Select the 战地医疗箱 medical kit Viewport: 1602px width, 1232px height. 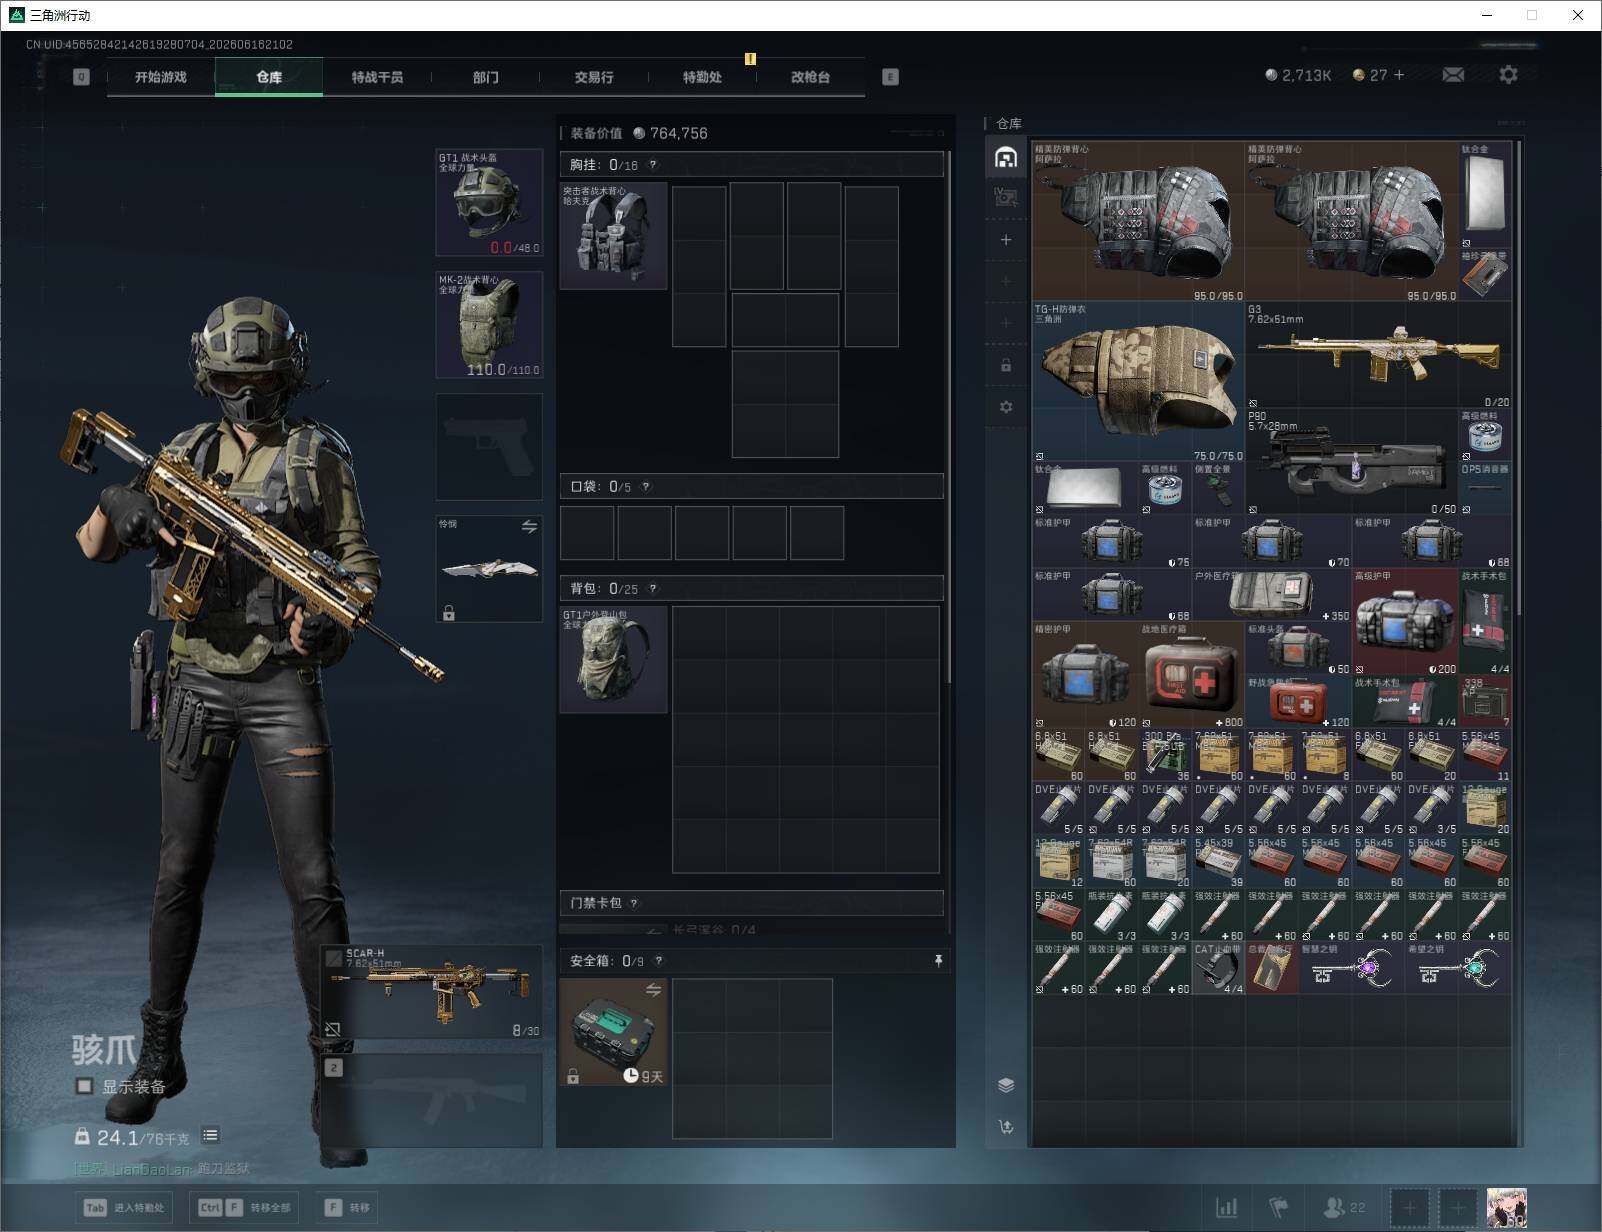coord(1191,675)
